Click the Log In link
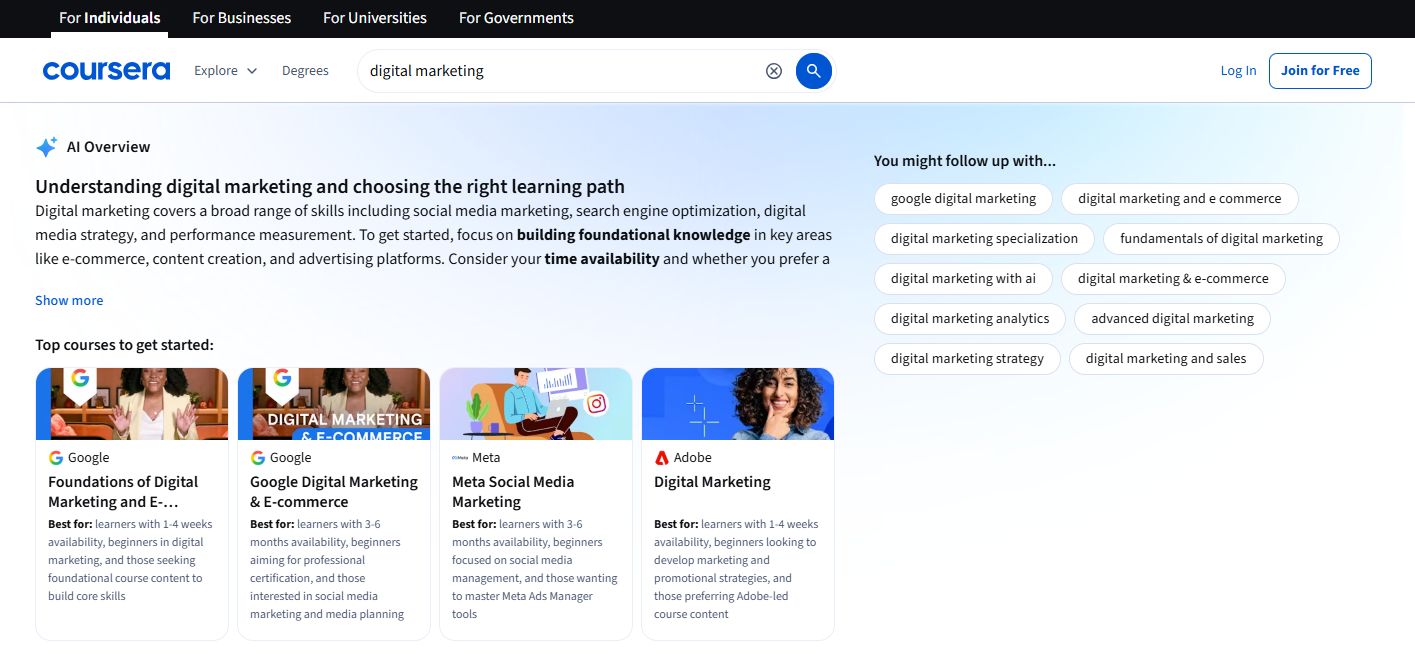Viewport: 1415px width, 654px height. 1238,71
